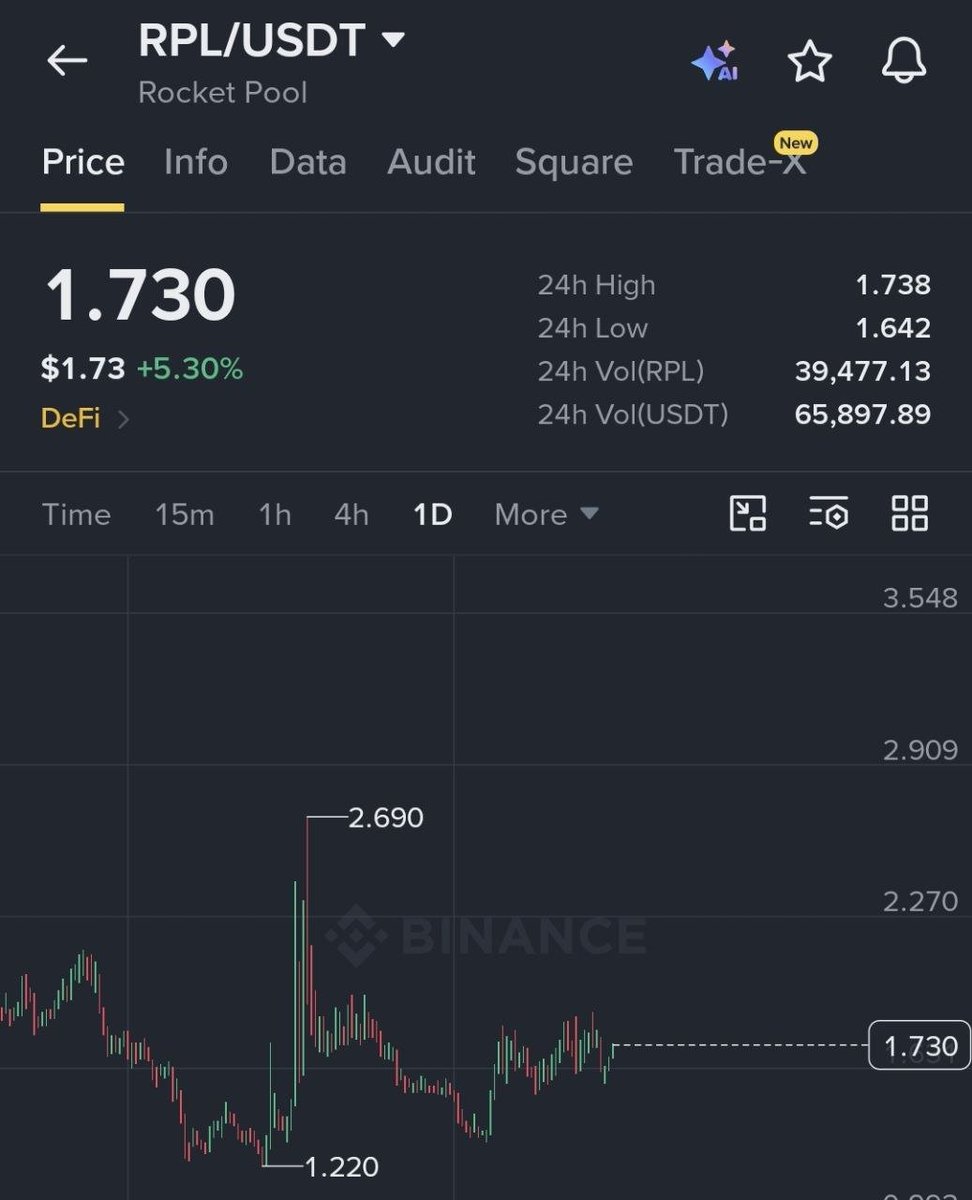Switch to the Data tab
This screenshot has height=1200, width=972.
[308, 162]
